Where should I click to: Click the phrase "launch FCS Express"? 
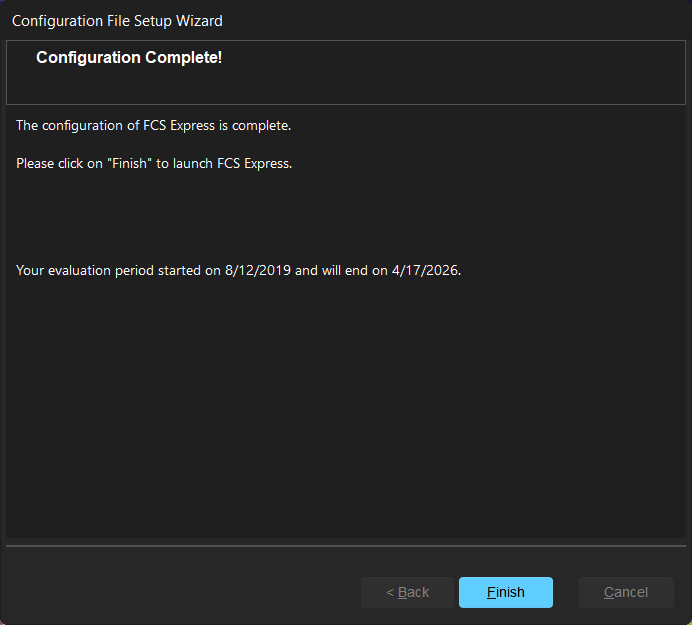point(234,163)
